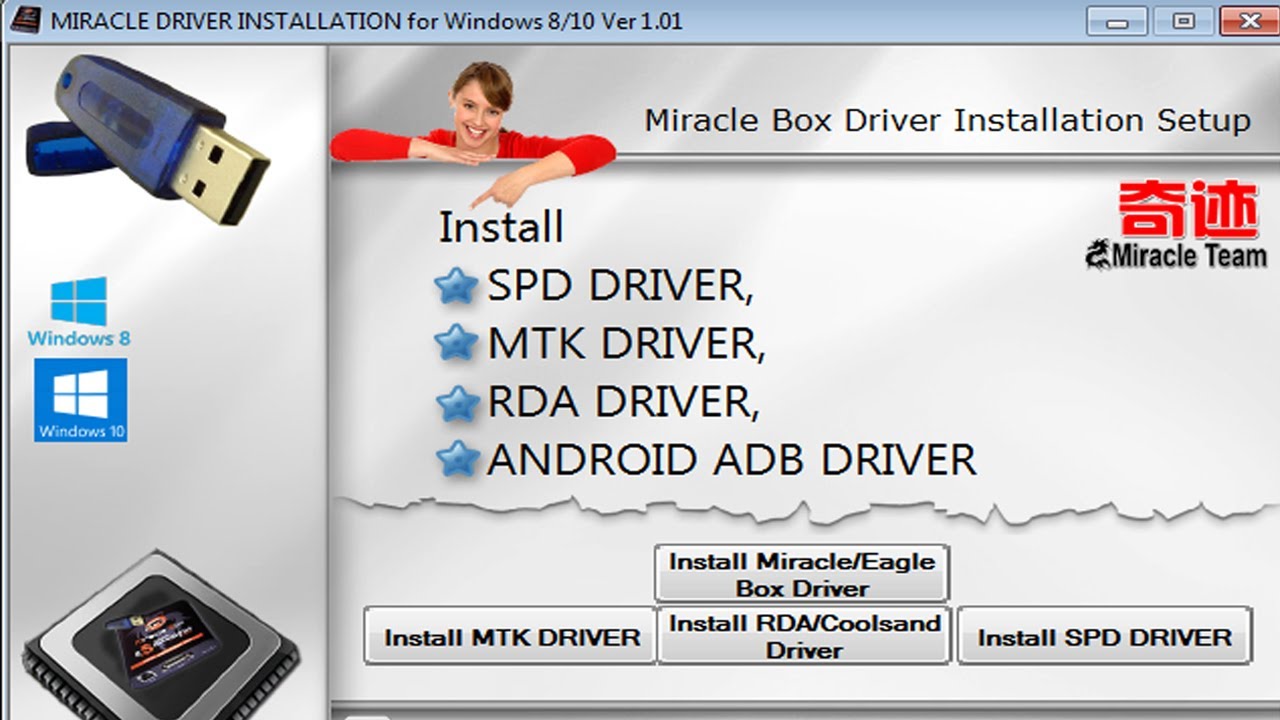
Task: Click the star beside RDA DRIVER
Action: click(x=457, y=403)
